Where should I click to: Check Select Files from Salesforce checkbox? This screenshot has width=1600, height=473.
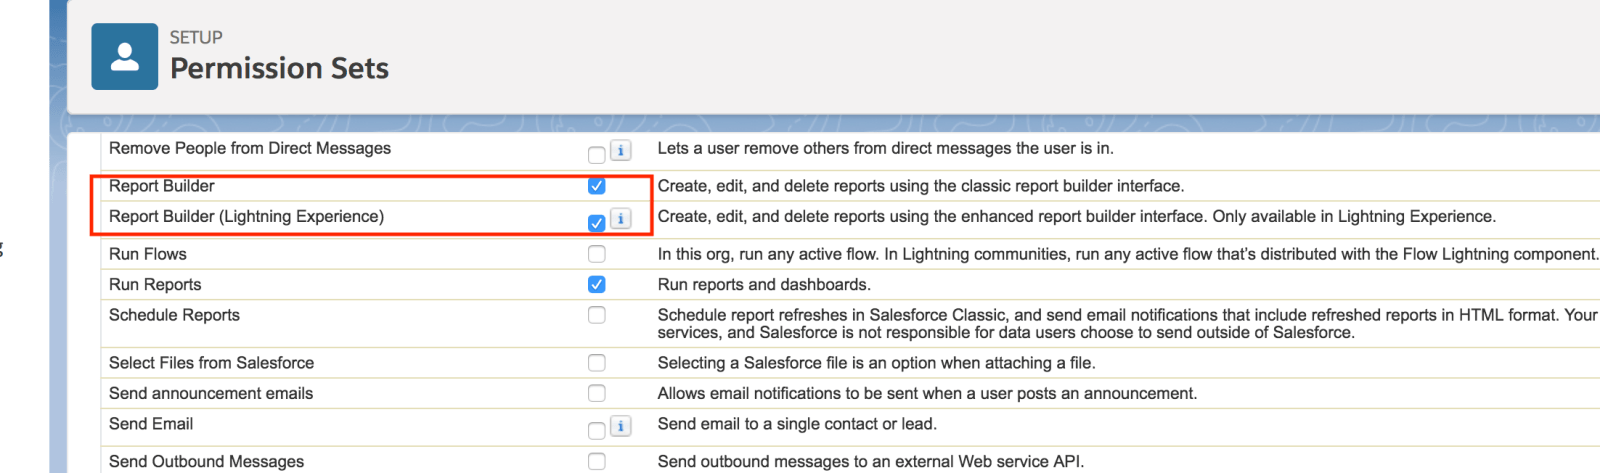click(597, 363)
